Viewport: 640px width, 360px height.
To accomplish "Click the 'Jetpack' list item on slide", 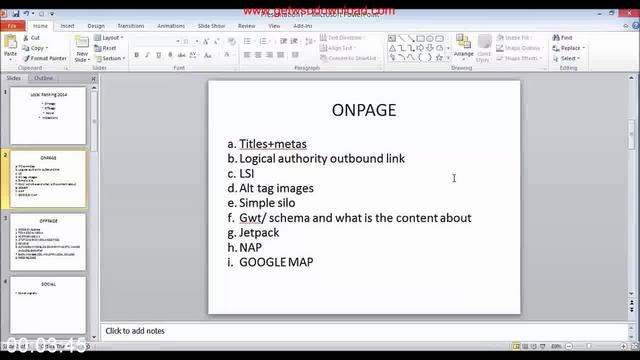I will (259, 233).
